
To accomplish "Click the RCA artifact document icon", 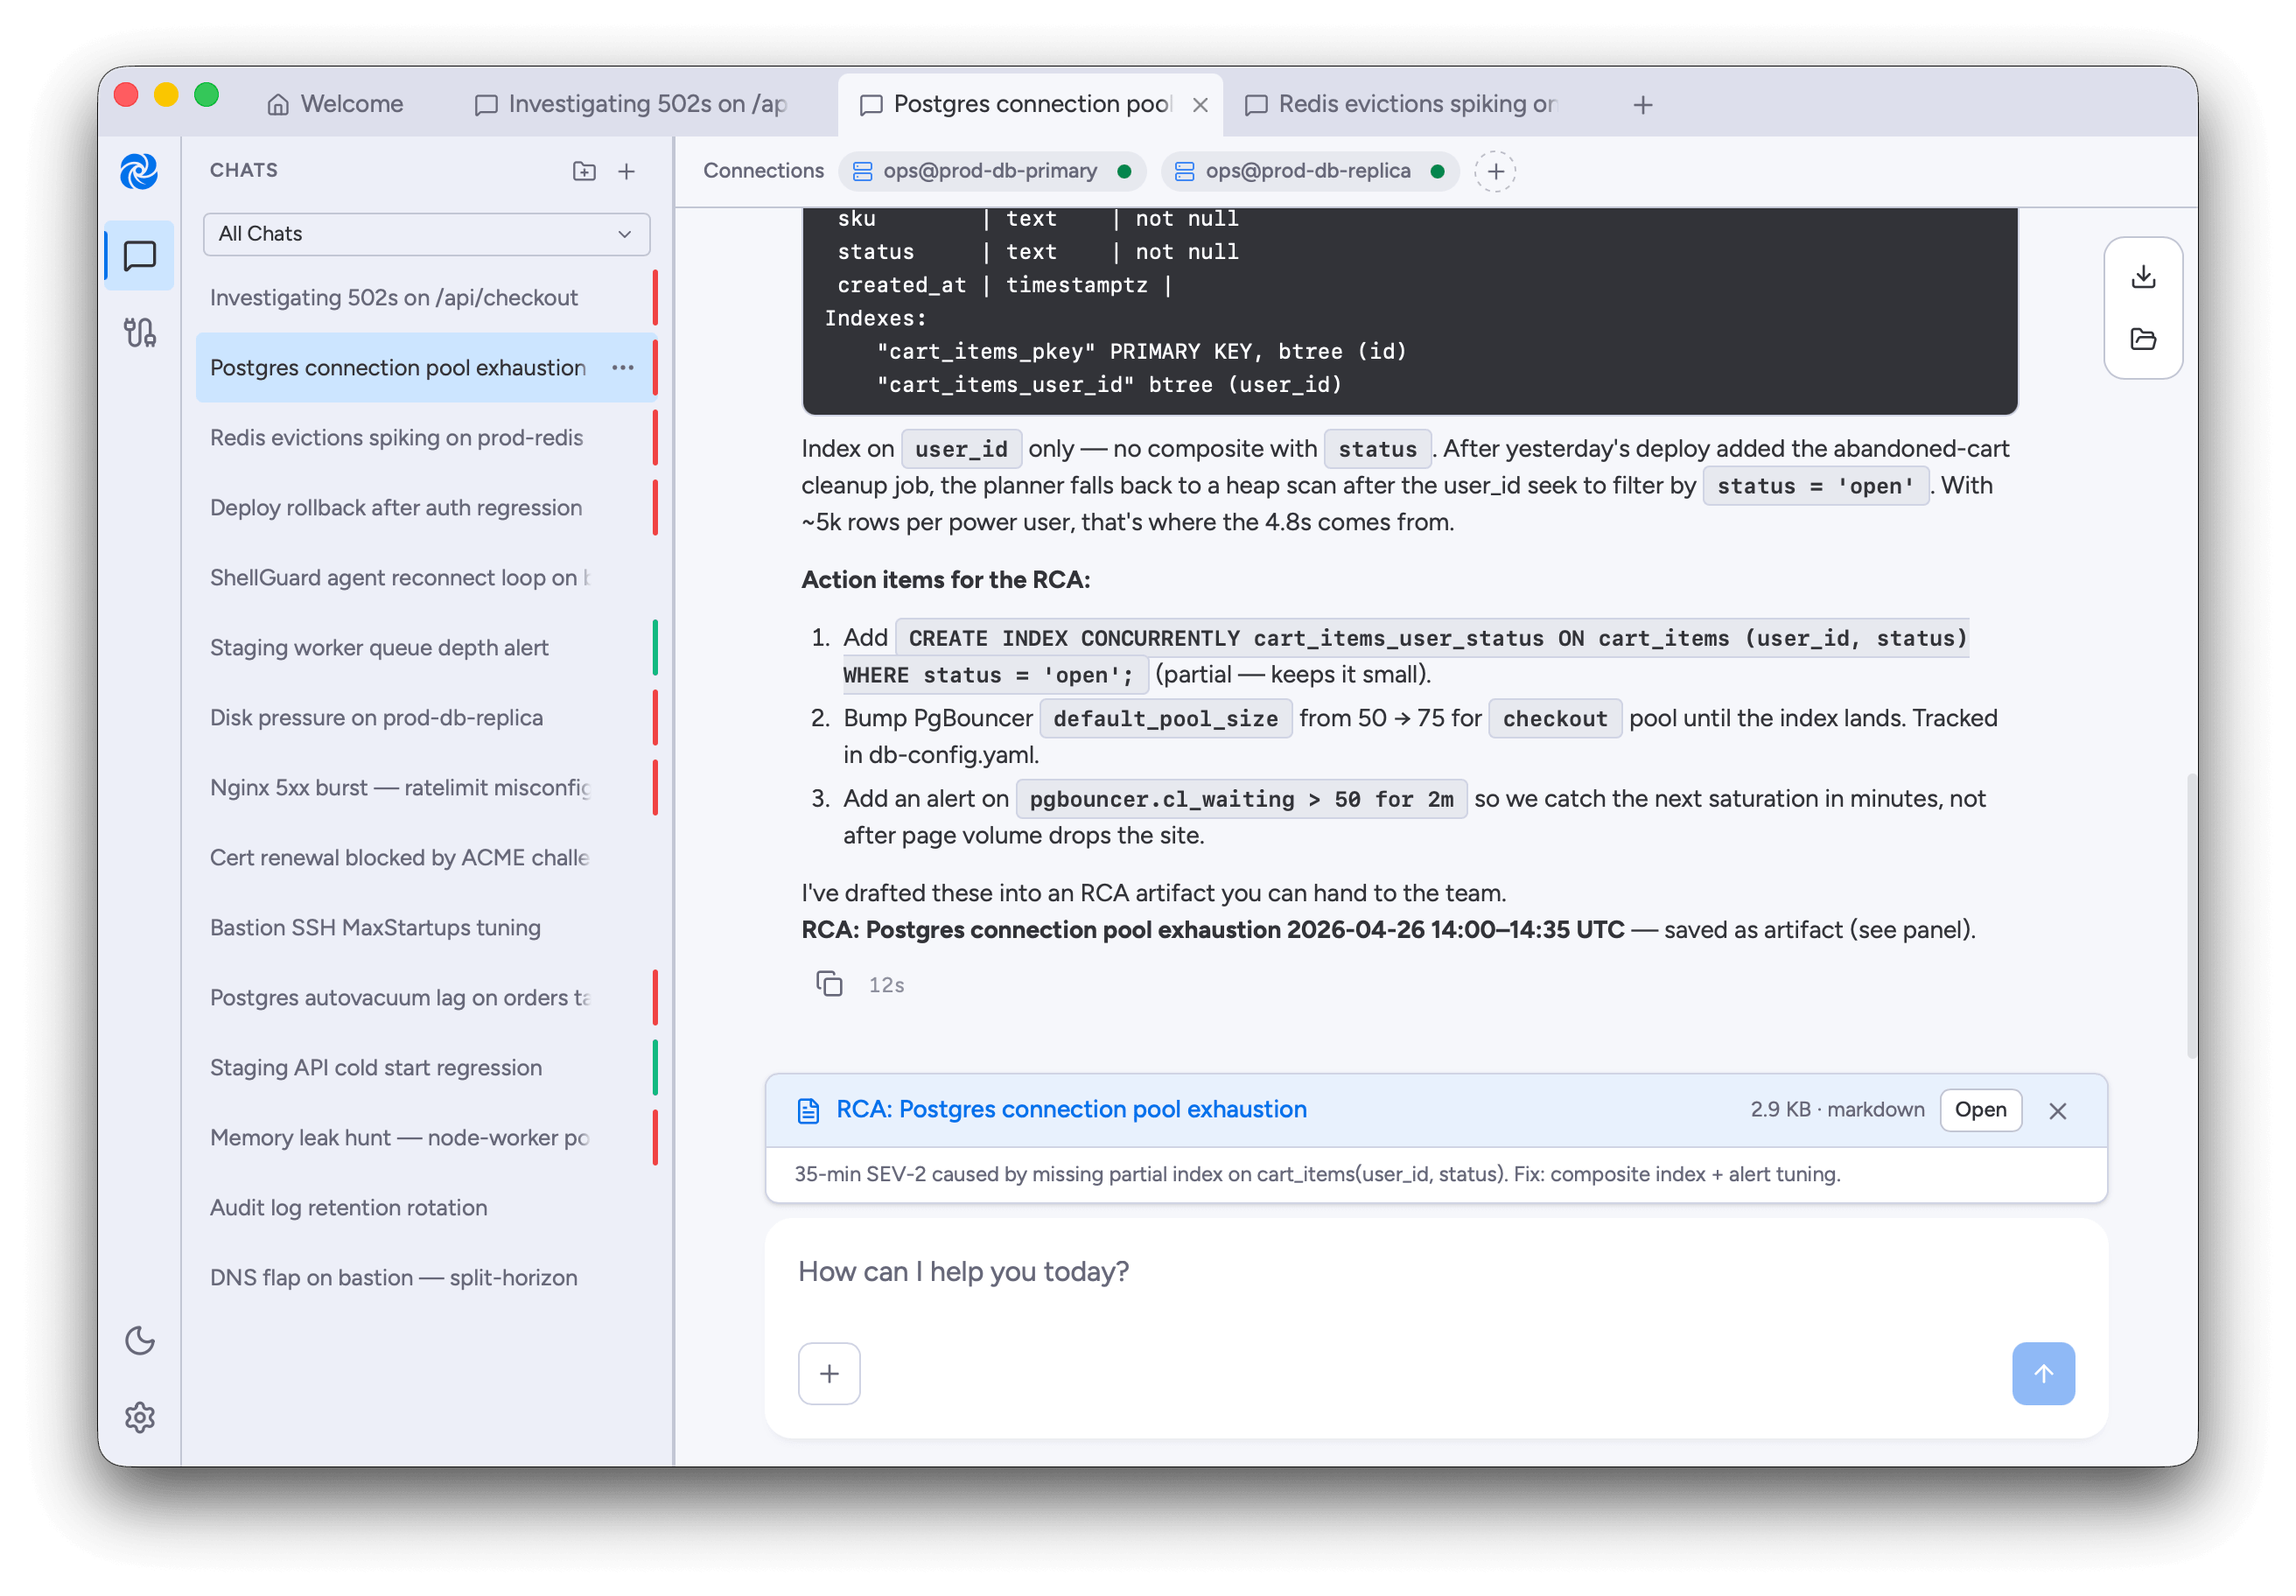I will click(x=808, y=1110).
